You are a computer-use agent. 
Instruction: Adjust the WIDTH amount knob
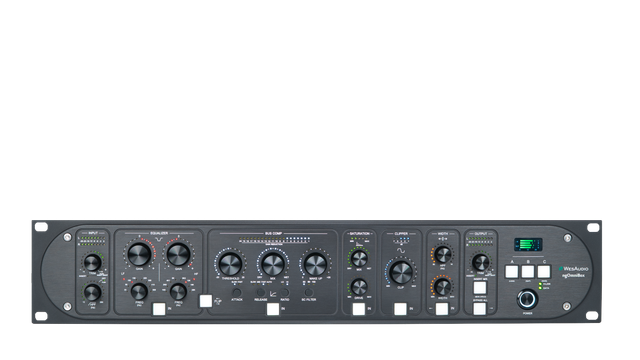443,287
